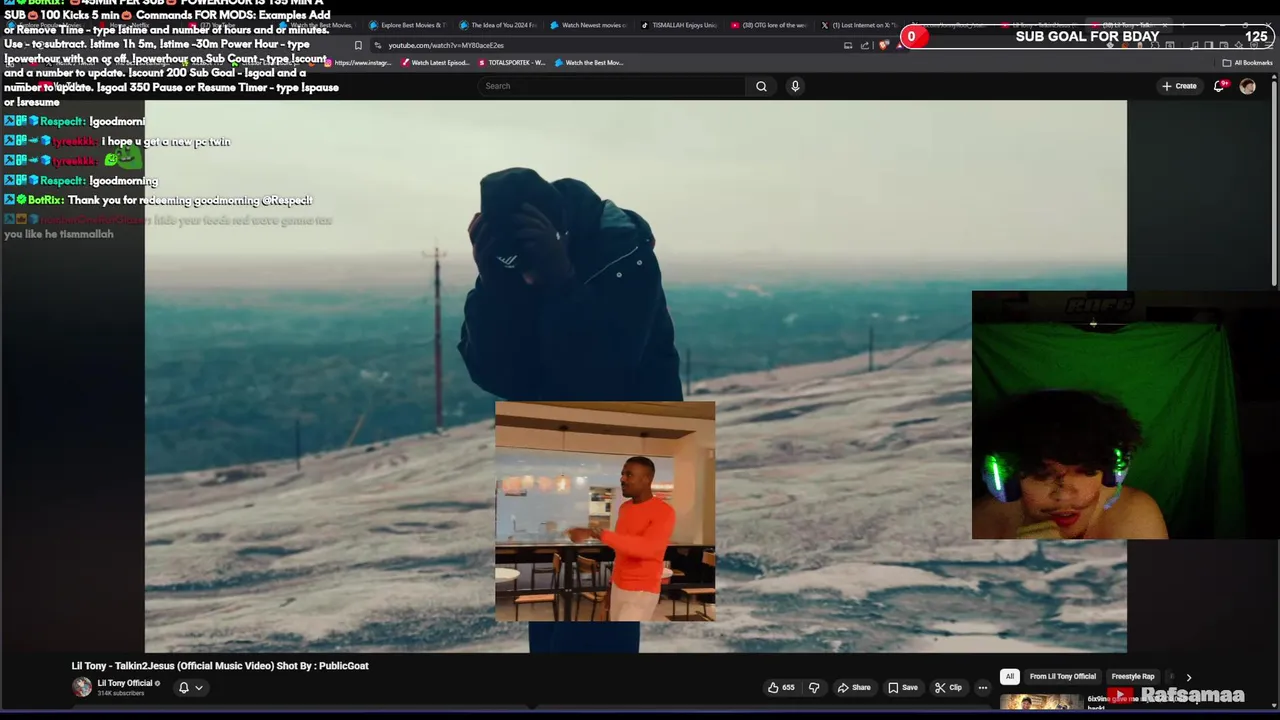
Task: Open Watch the Best Movies bookmark
Action: point(588,62)
